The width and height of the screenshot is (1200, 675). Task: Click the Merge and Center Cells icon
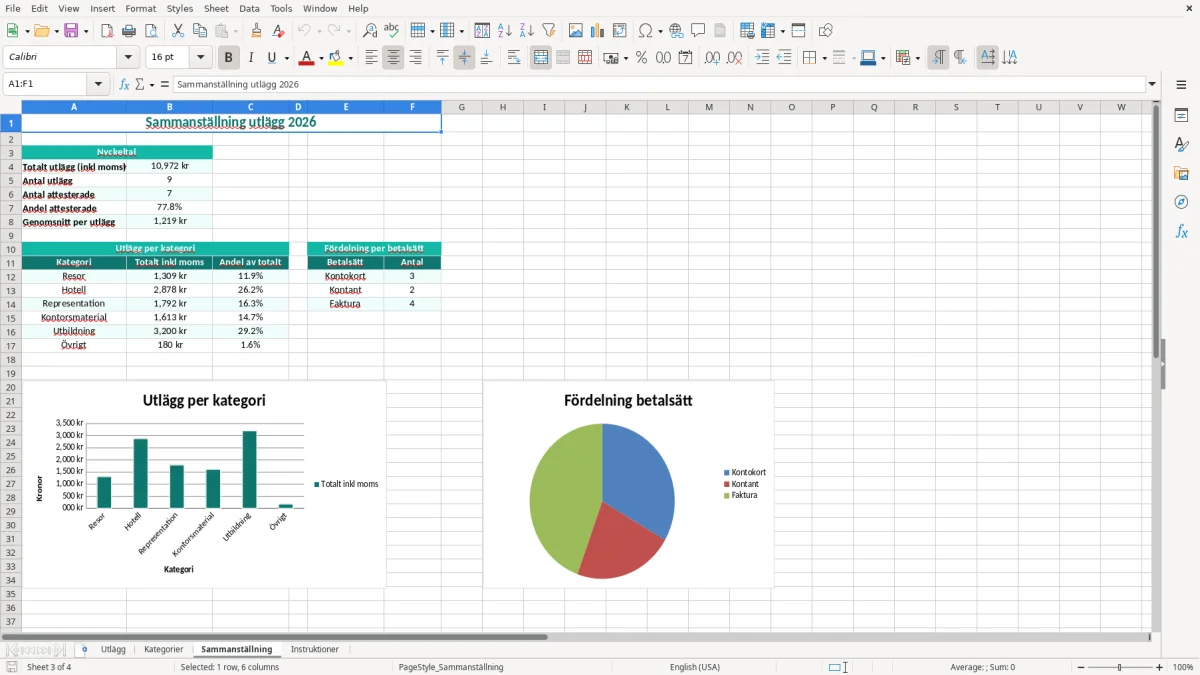541,58
